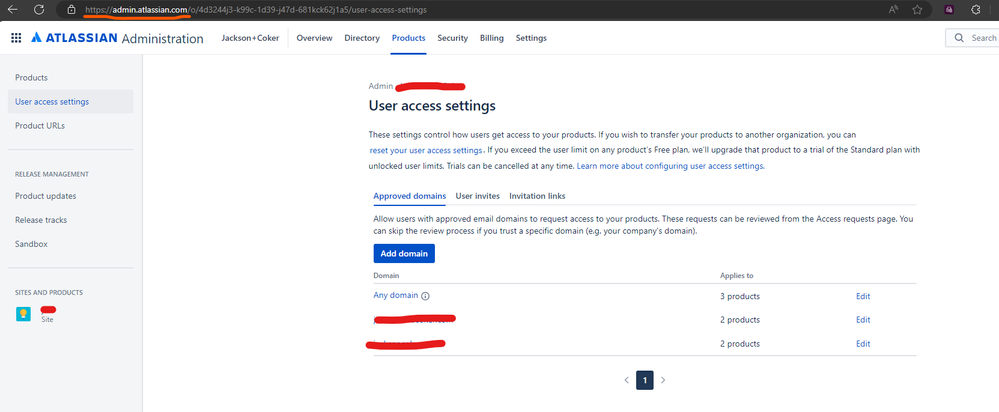Open the Overview tab
999x412 pixels.
click(314, 38)
